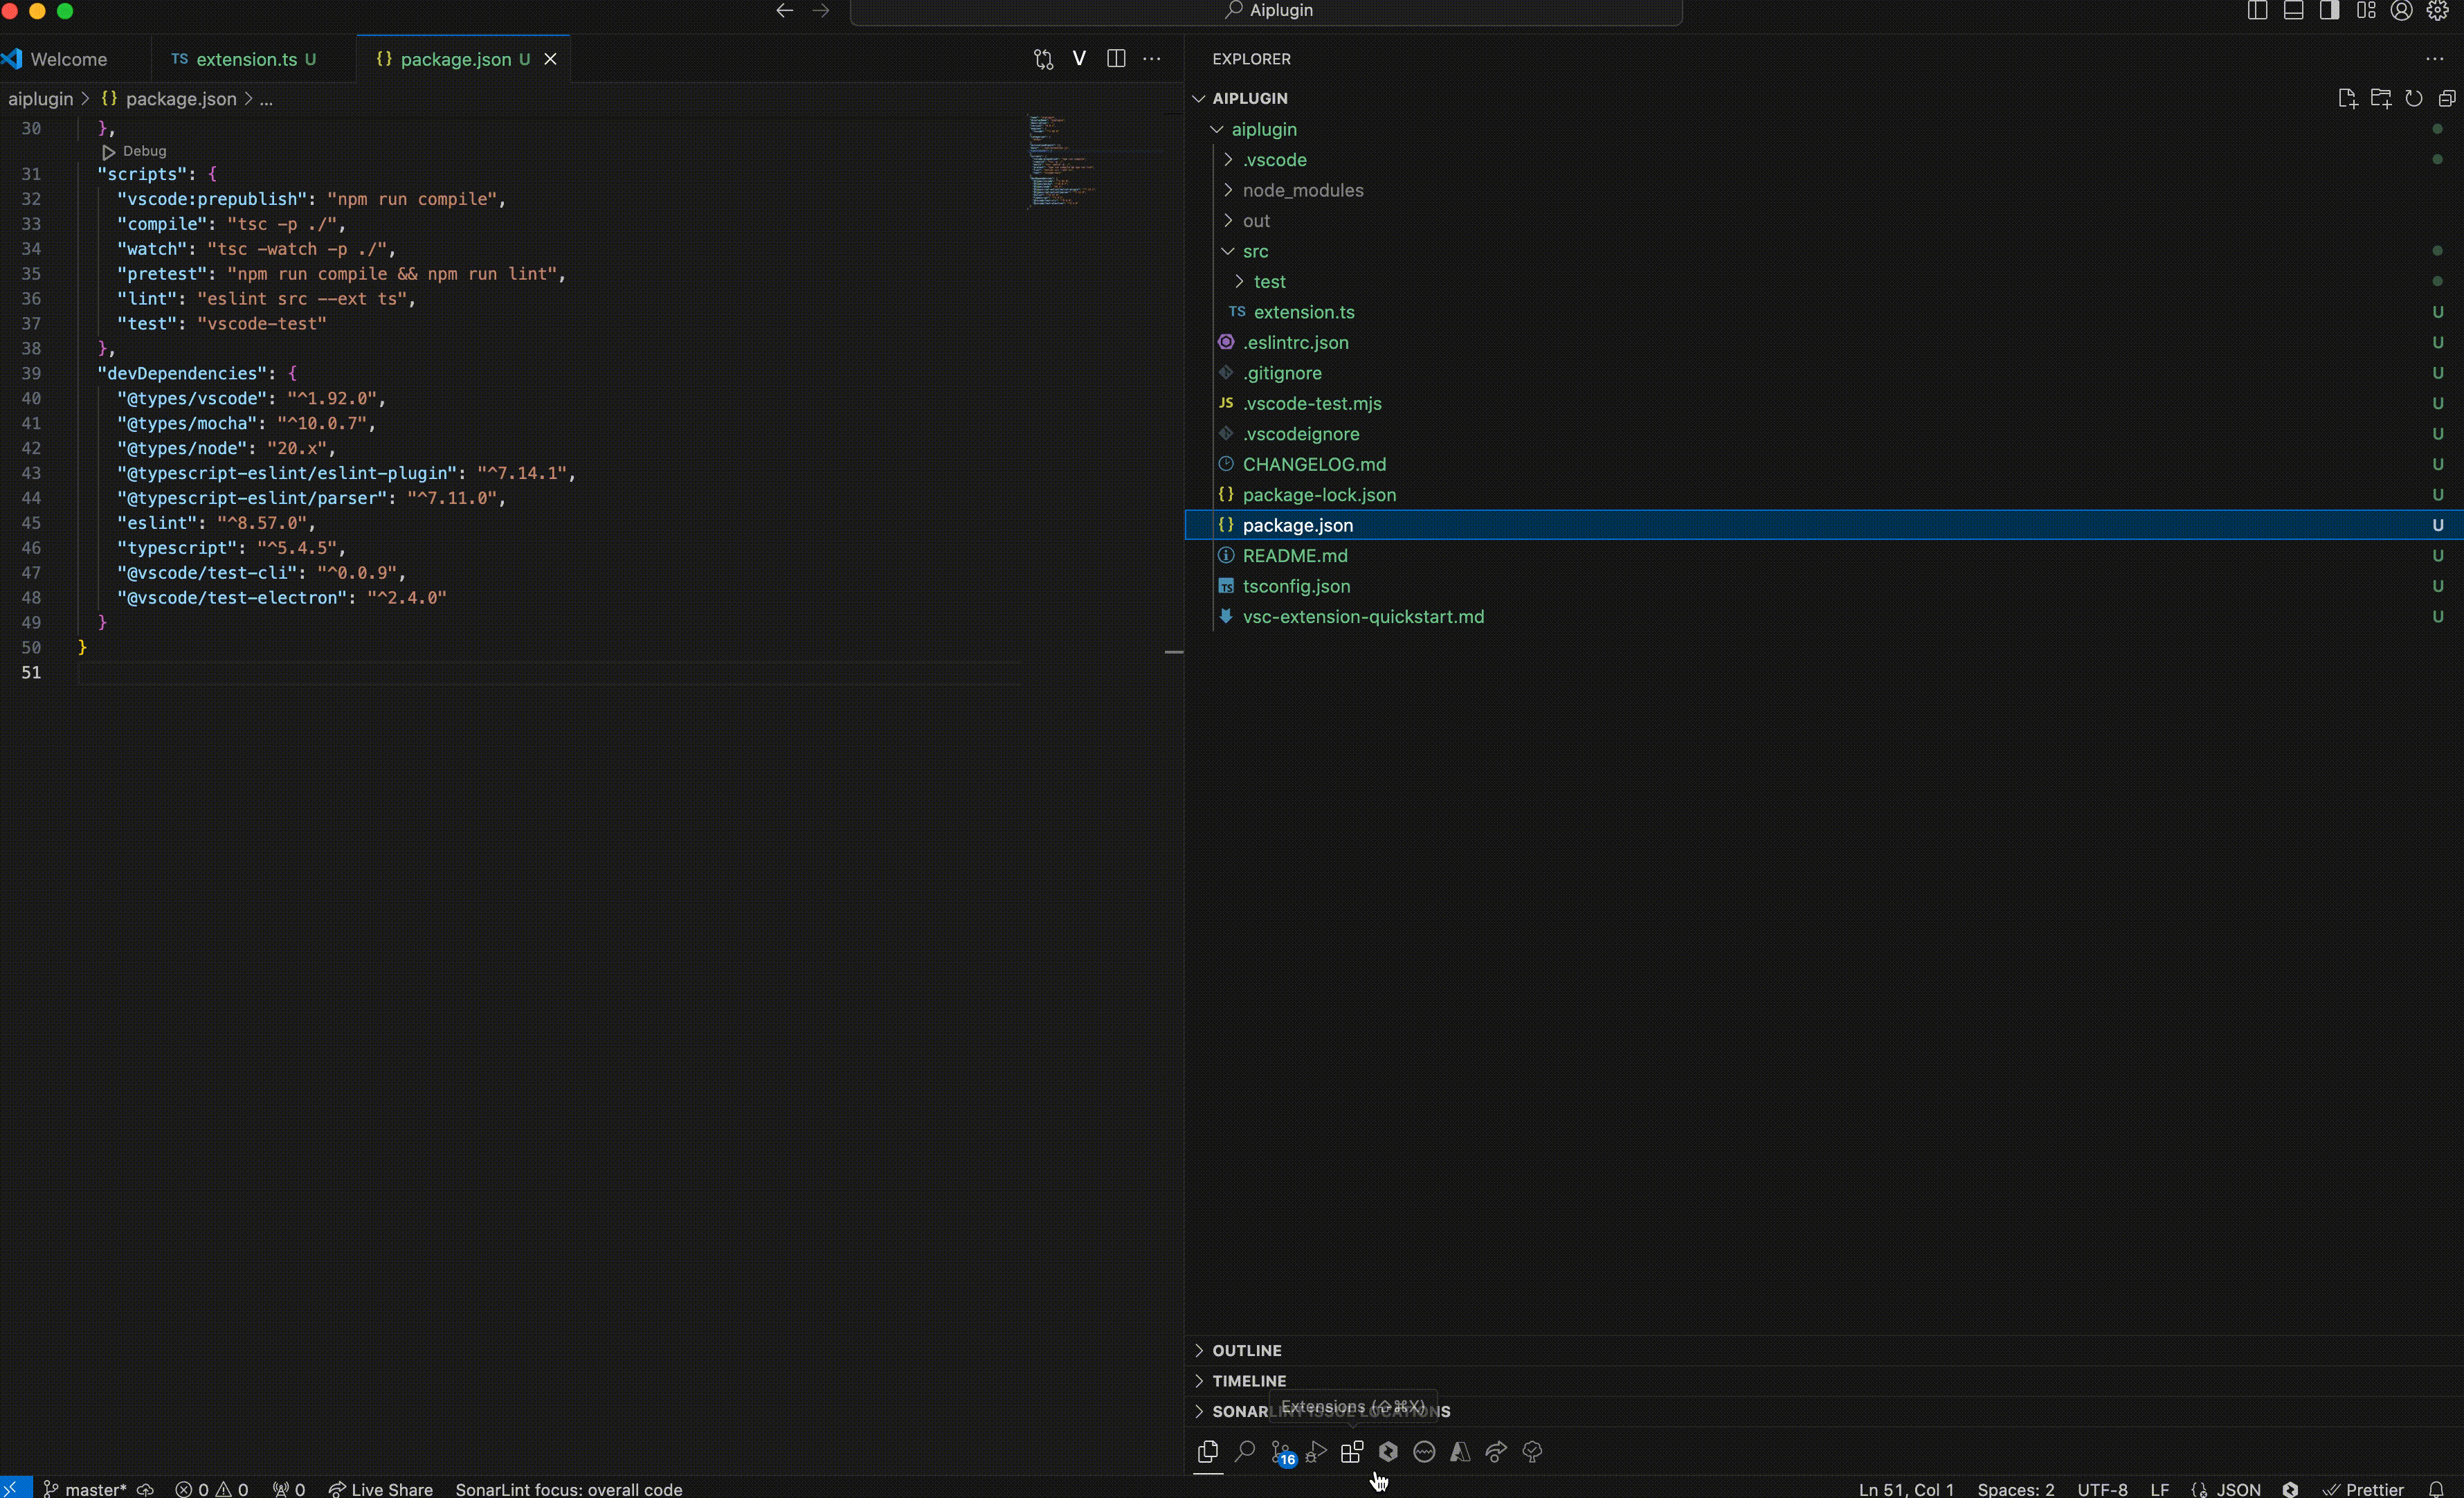Click the Accounts icon in title bar

(x=2401, y=11)
